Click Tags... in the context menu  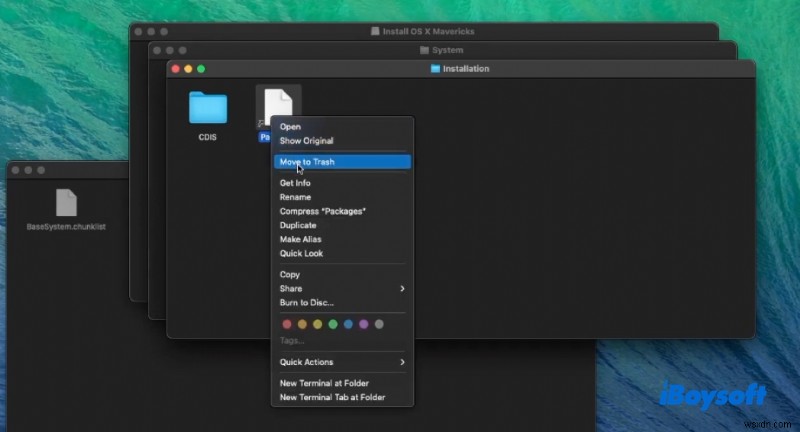pyautogui.click(x=292, y=341)
